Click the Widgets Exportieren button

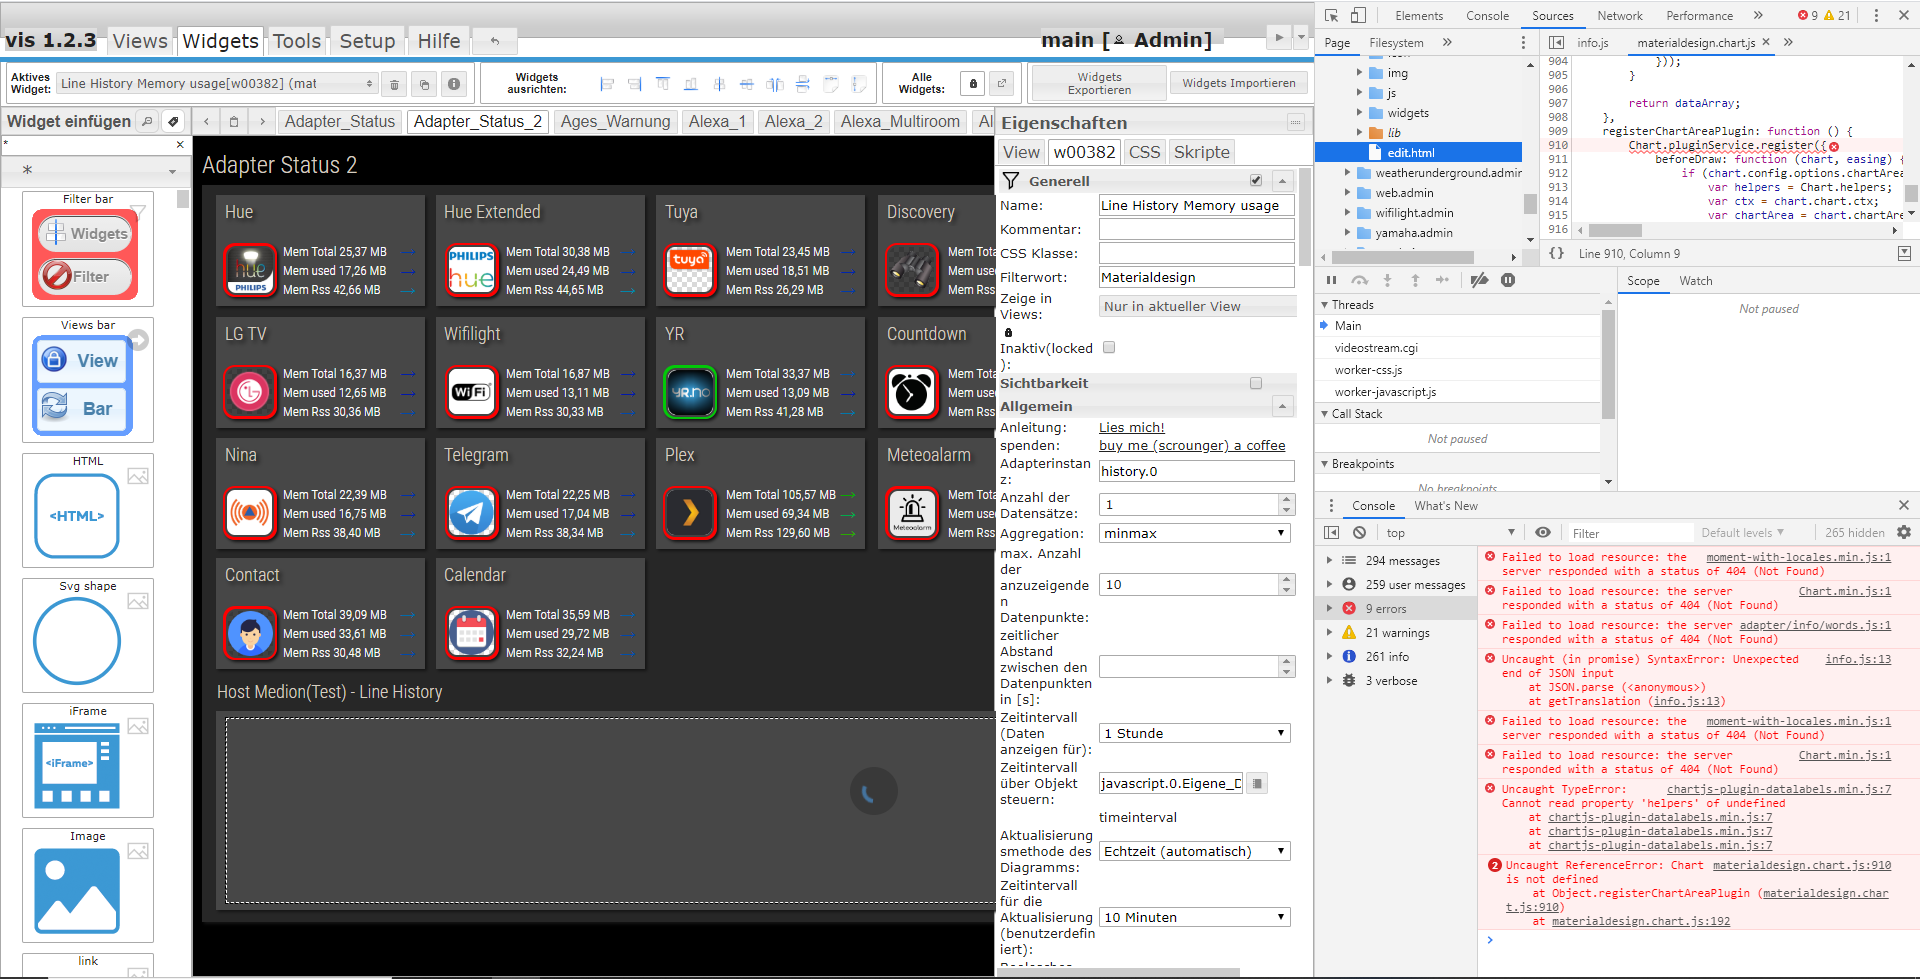tap(1099, 83)
